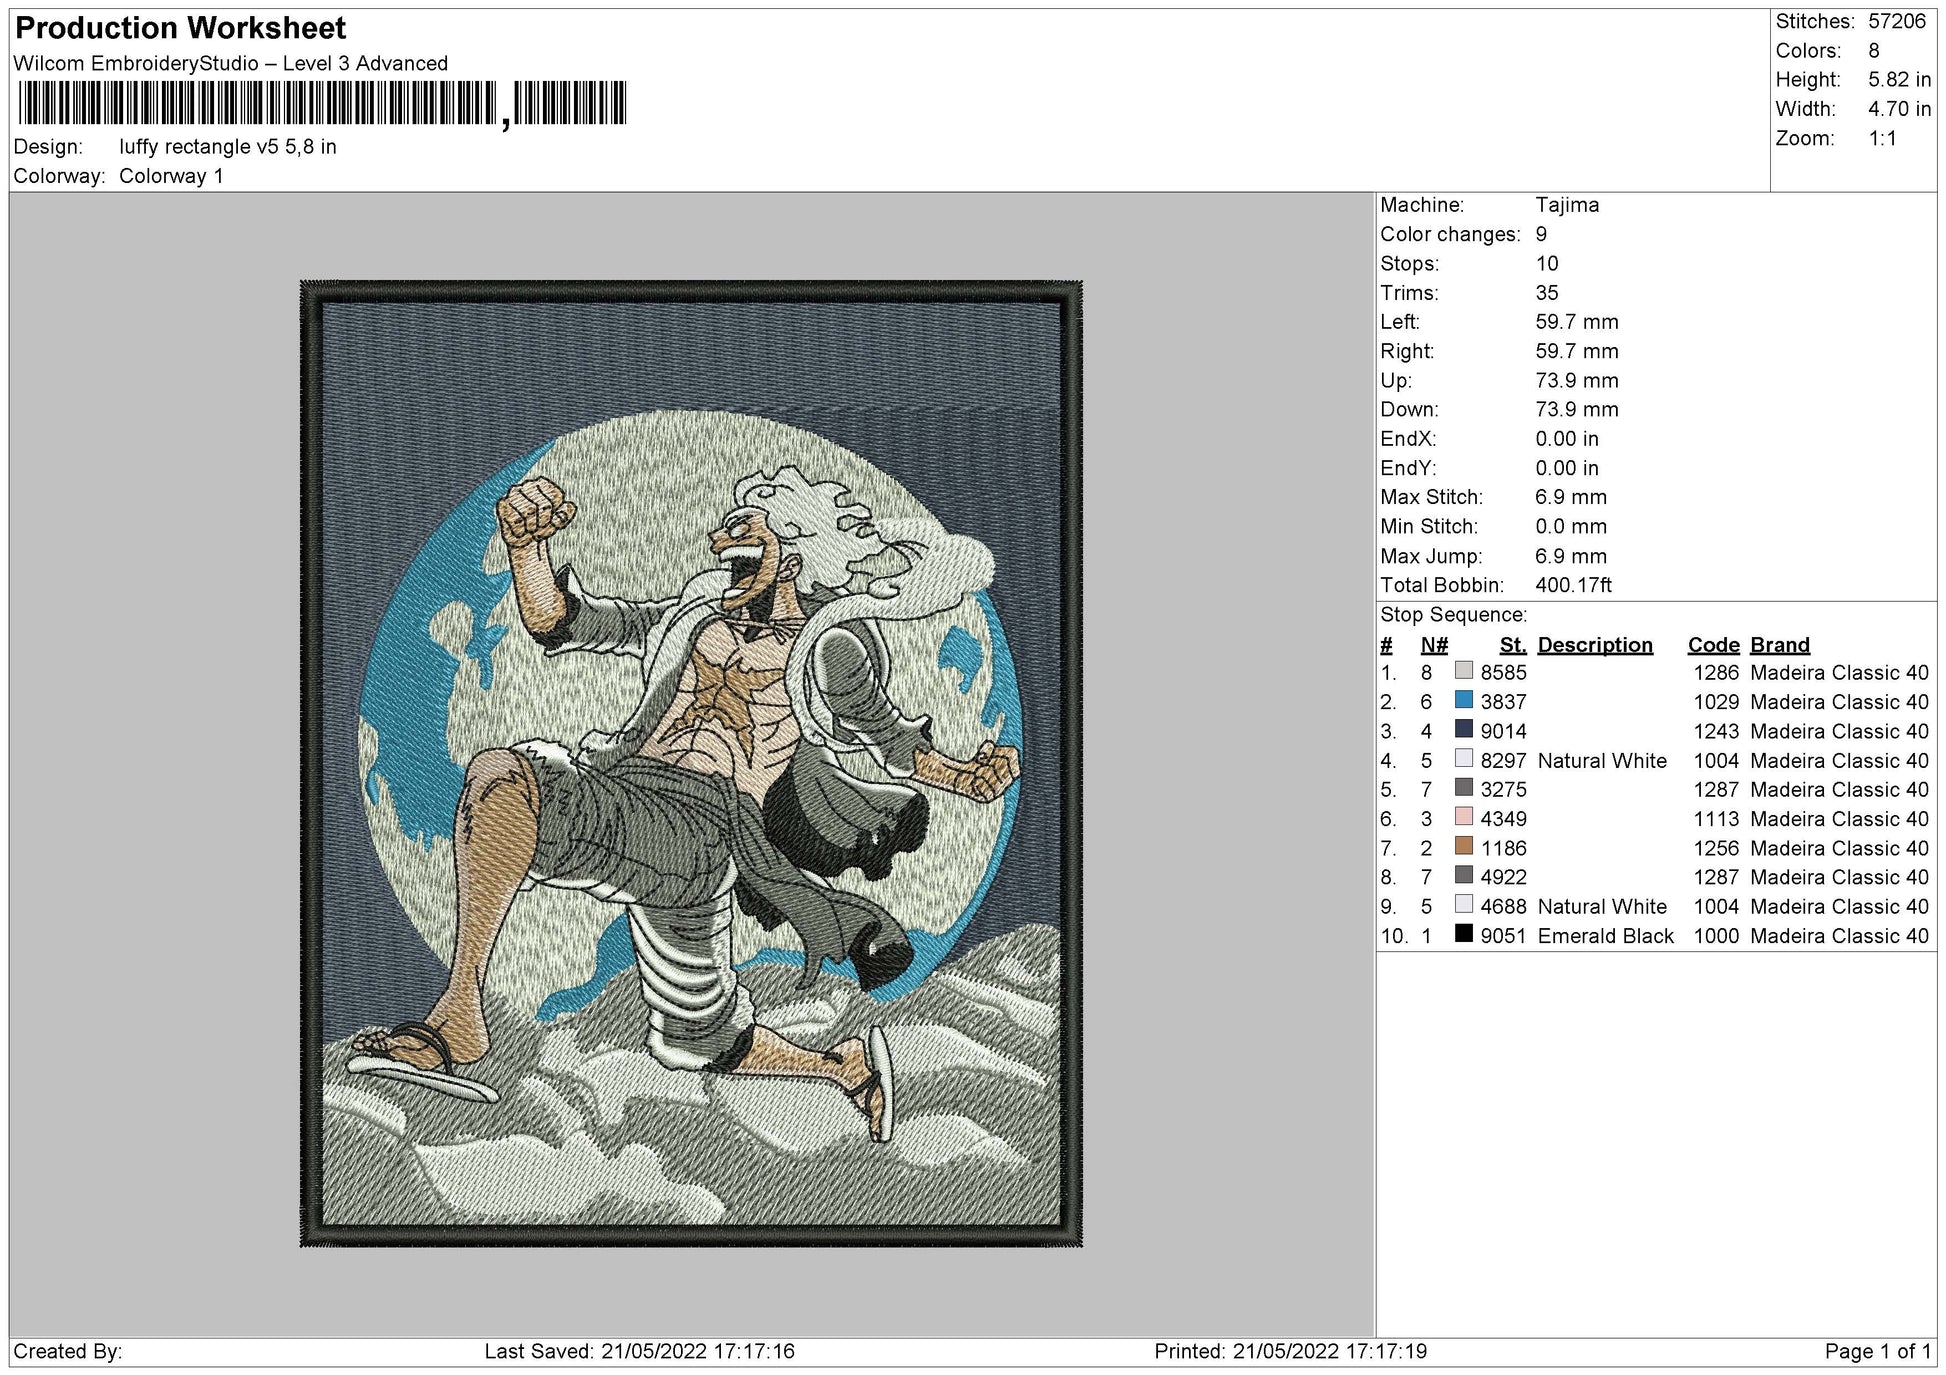Screen dimensions: 1946x1375
Task: Click the Stitches count 57206
Action: pyautogui.click(x=1897, y=21)
